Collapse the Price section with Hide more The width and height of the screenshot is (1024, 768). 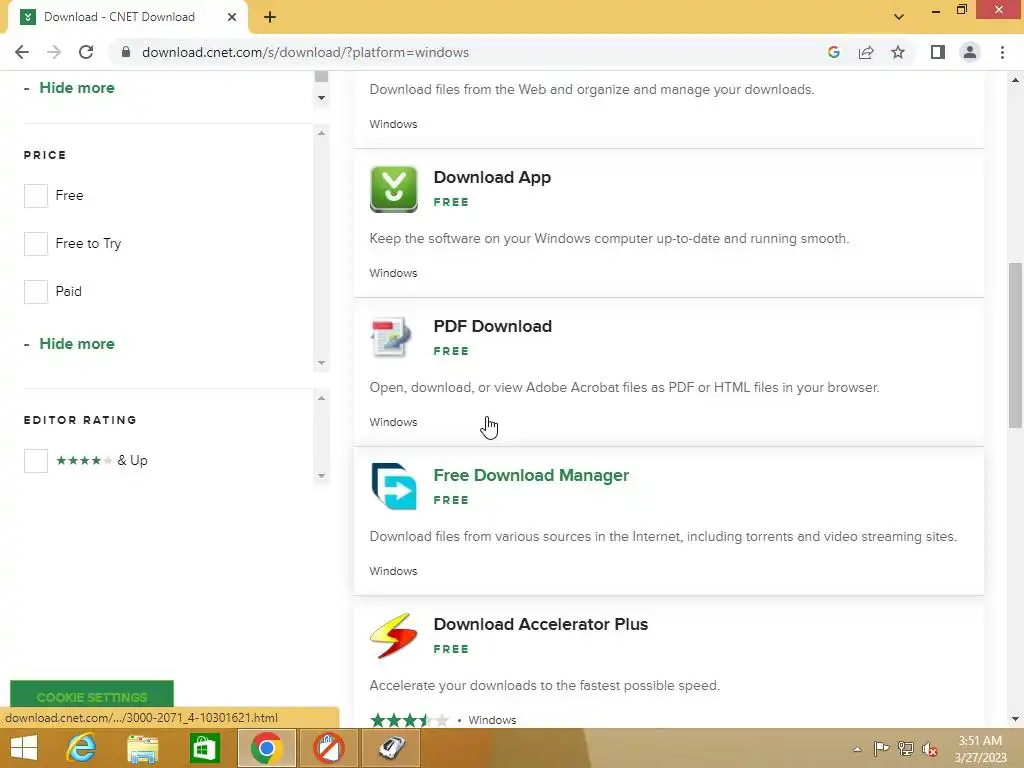click(76, 344)
